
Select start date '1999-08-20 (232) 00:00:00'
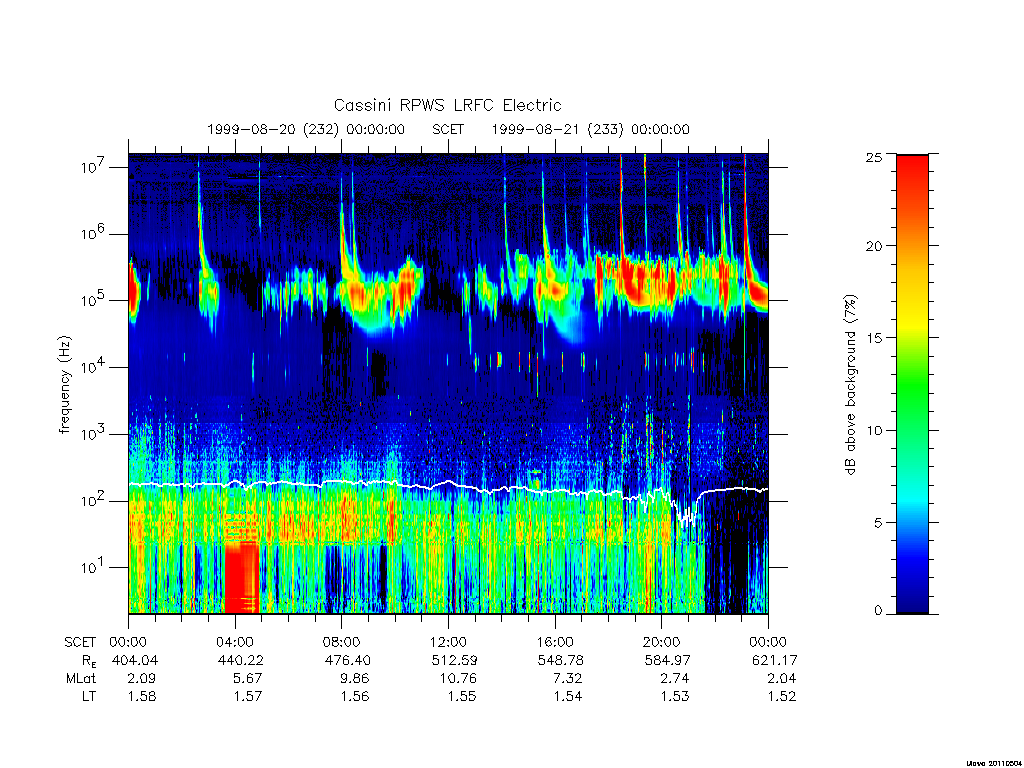point(306,129)
